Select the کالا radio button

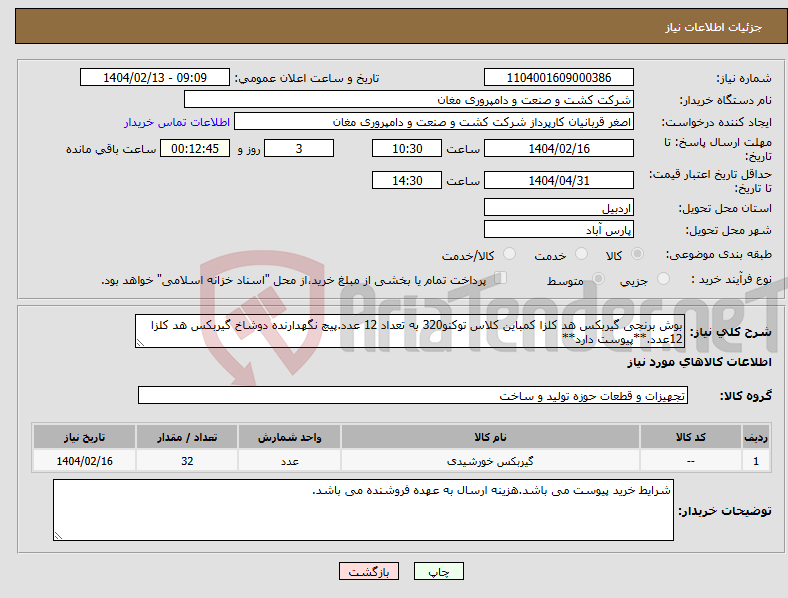point(637,254)
